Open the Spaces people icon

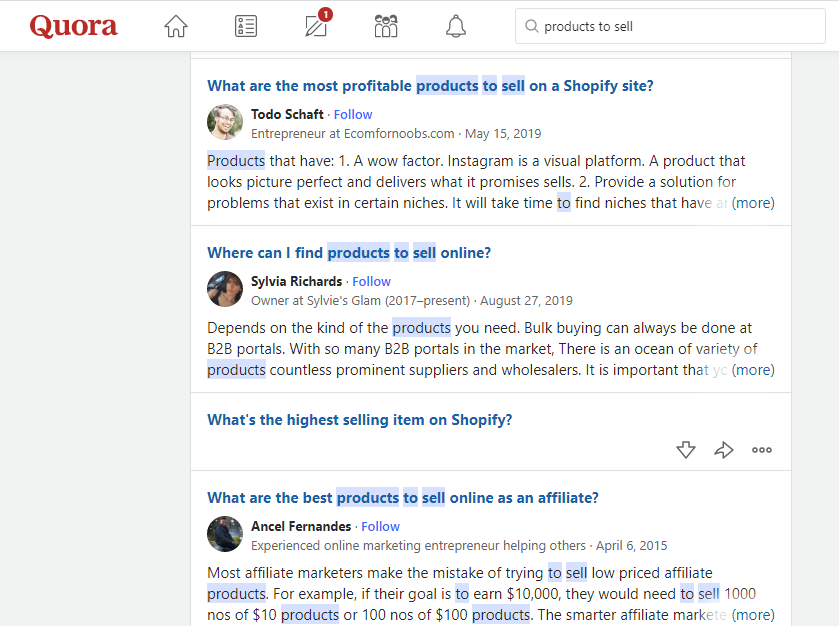coord(386,26)
